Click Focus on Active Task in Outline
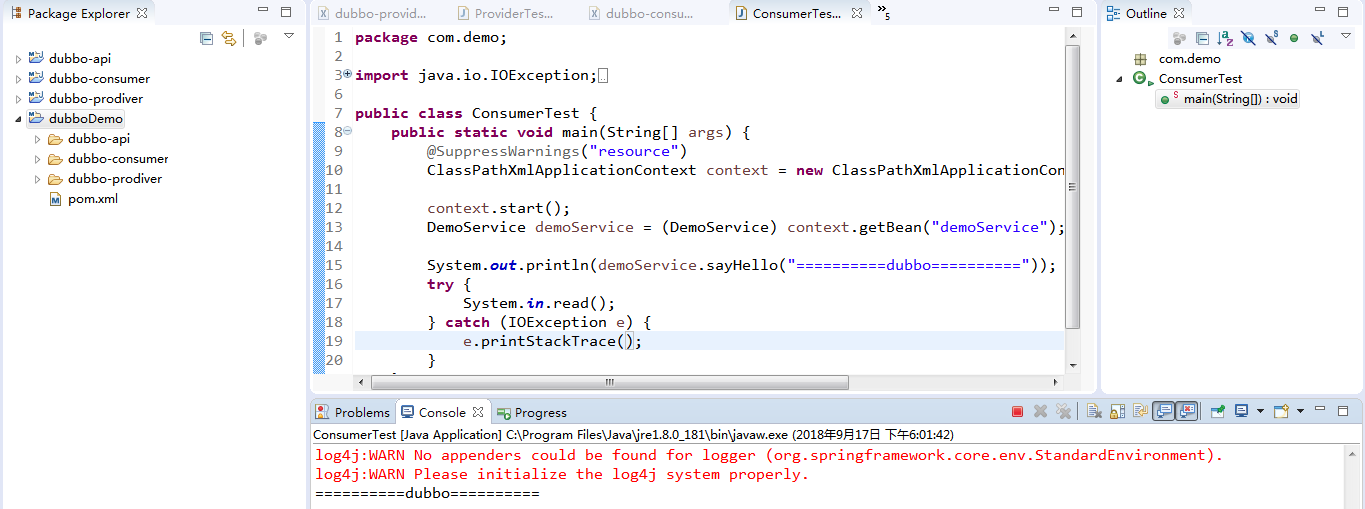 point(1179,38)
